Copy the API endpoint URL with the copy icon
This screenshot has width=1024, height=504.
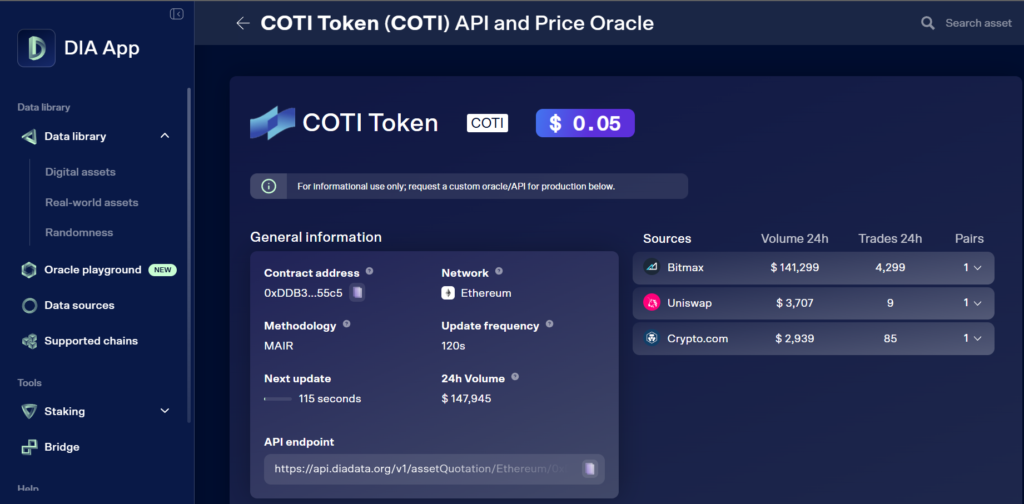click(590, 468)
